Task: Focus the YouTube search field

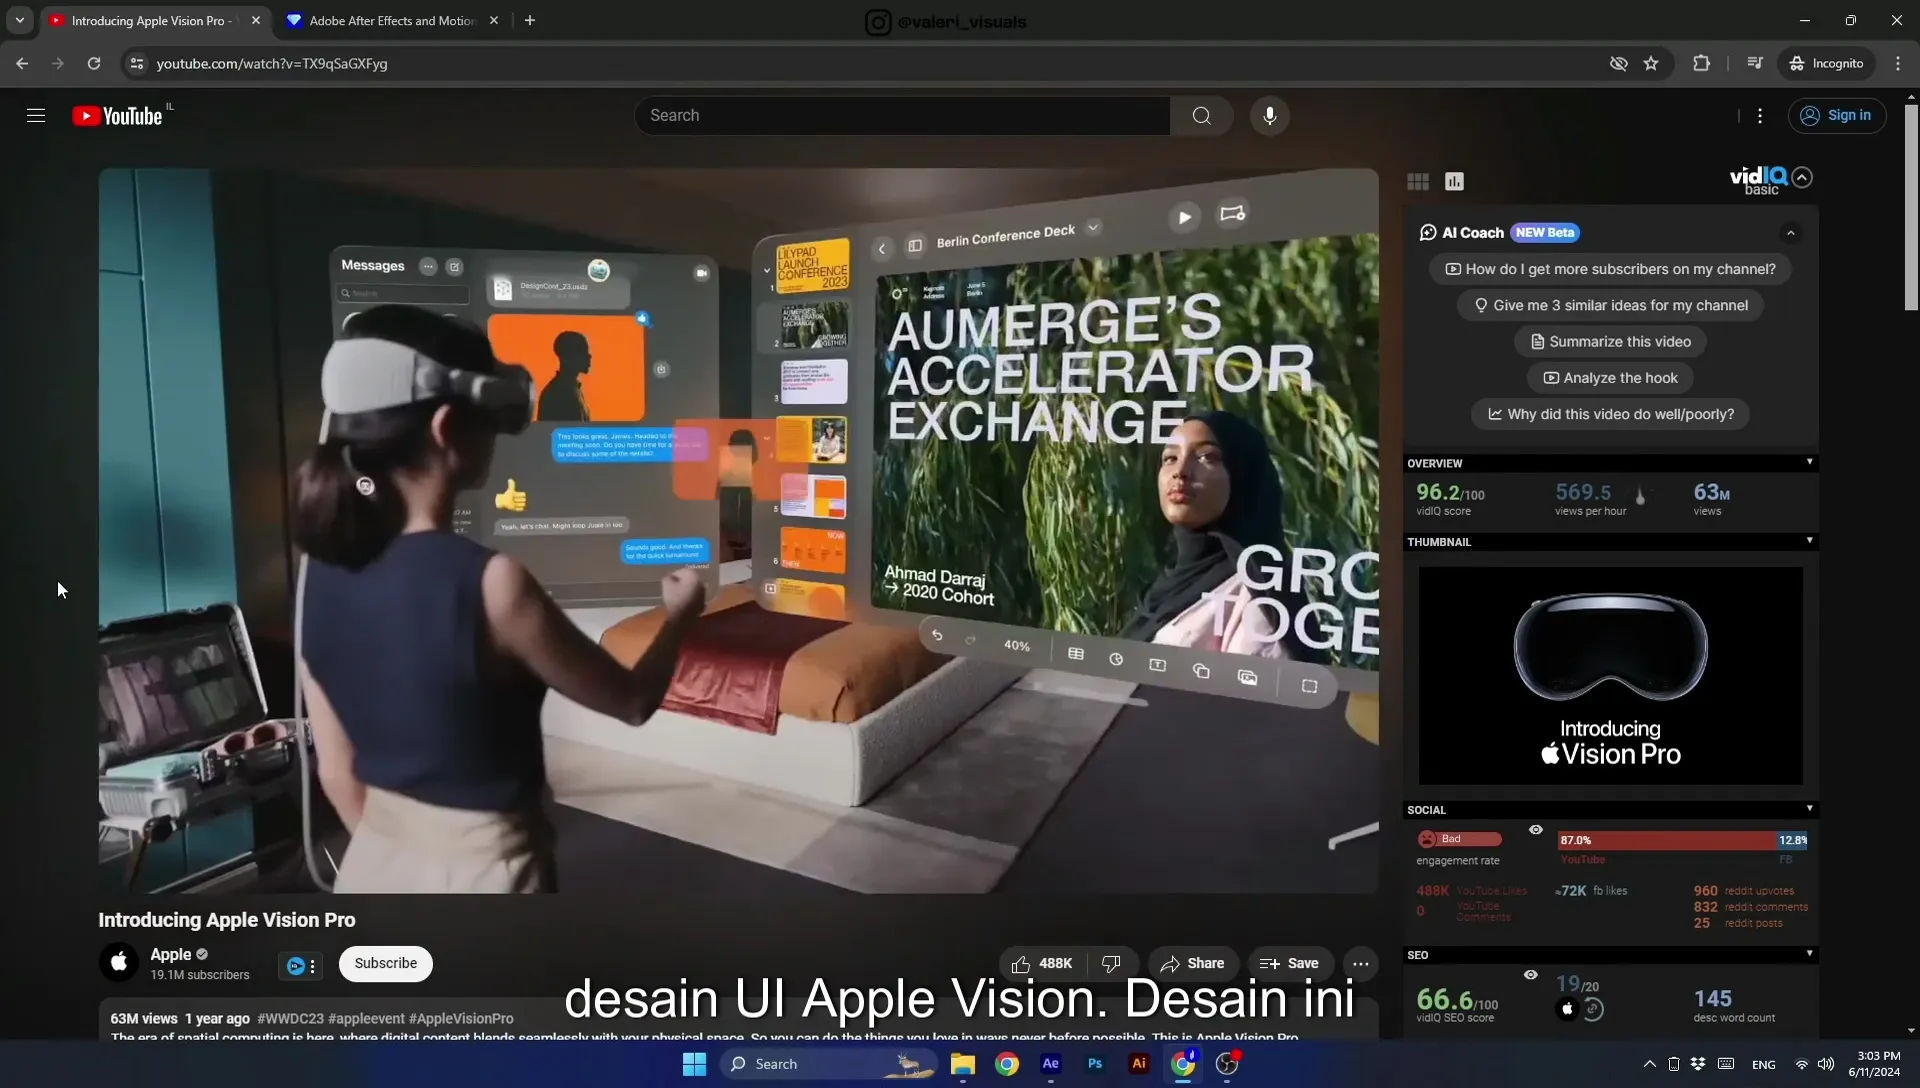Action: [x=902, y=116]
